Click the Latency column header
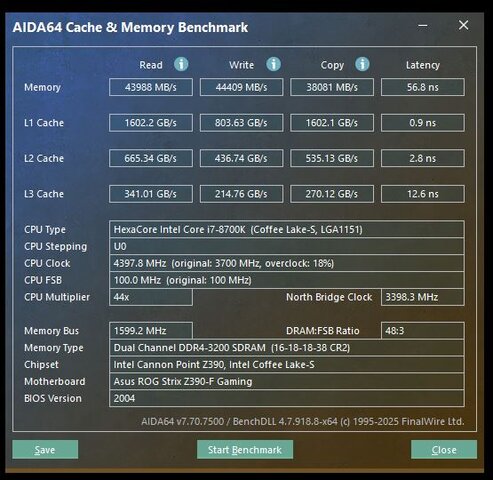Screen dimensions: 493x480 tap(423, 65)
